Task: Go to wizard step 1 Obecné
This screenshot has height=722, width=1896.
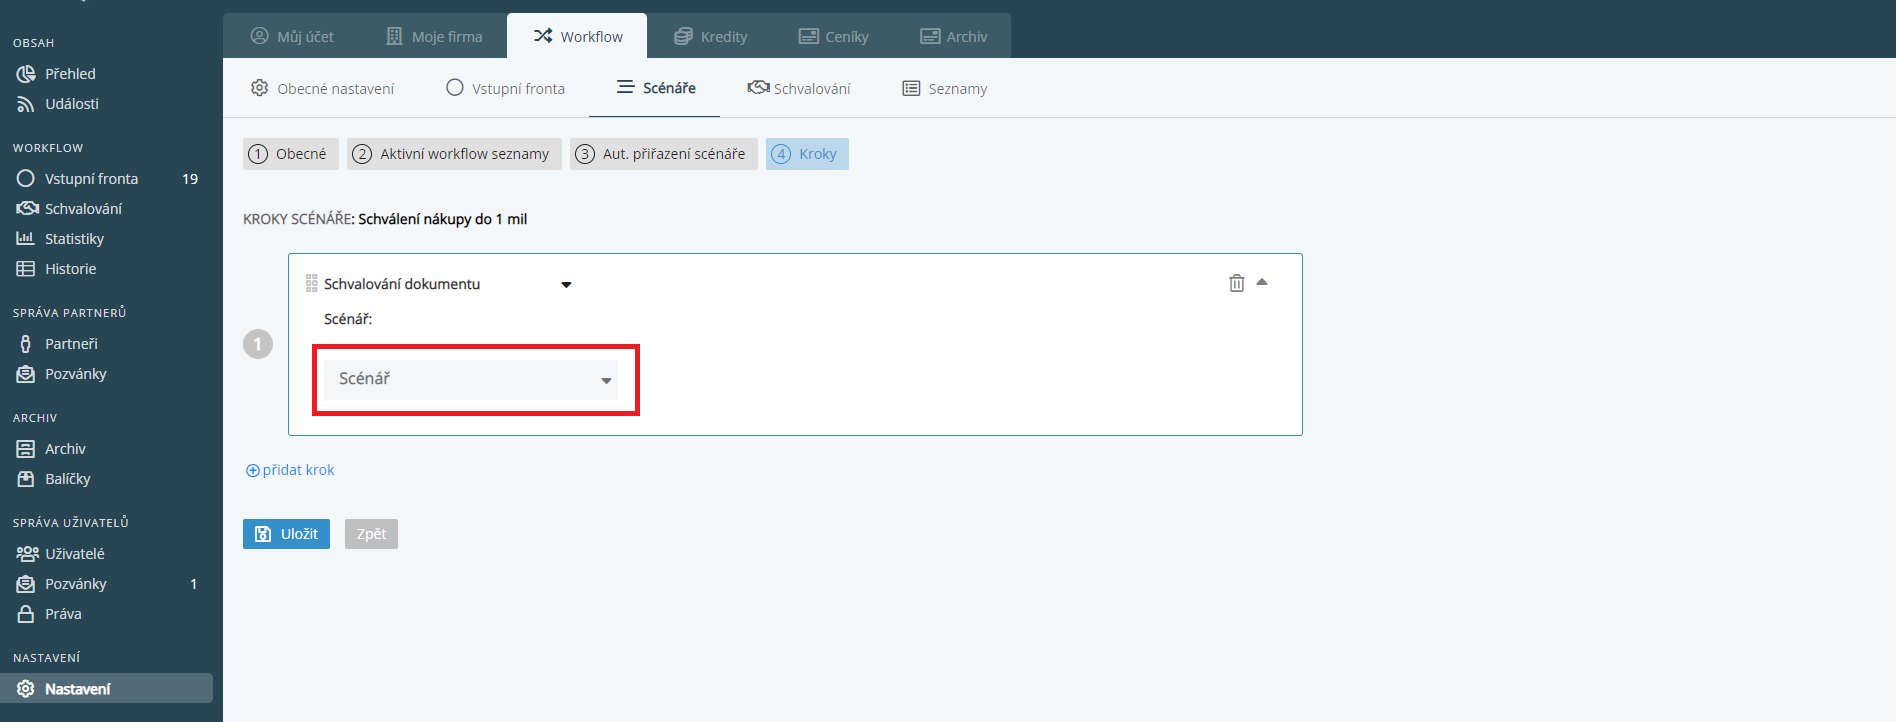Action: 290,154
